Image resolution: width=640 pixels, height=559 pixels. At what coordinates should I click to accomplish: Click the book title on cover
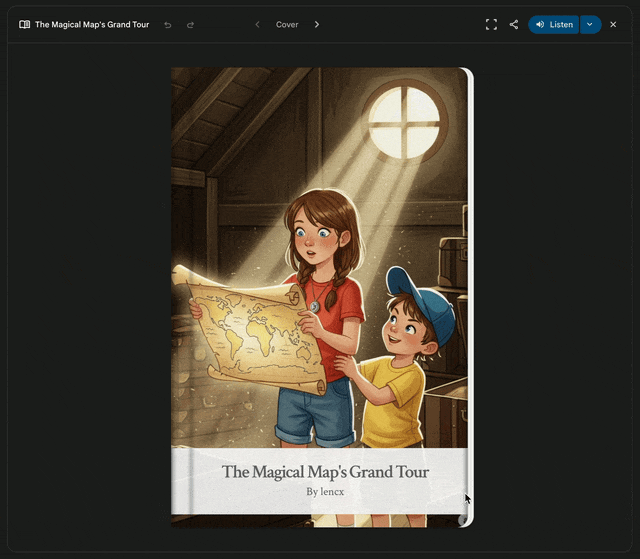[x=325, y=472]
